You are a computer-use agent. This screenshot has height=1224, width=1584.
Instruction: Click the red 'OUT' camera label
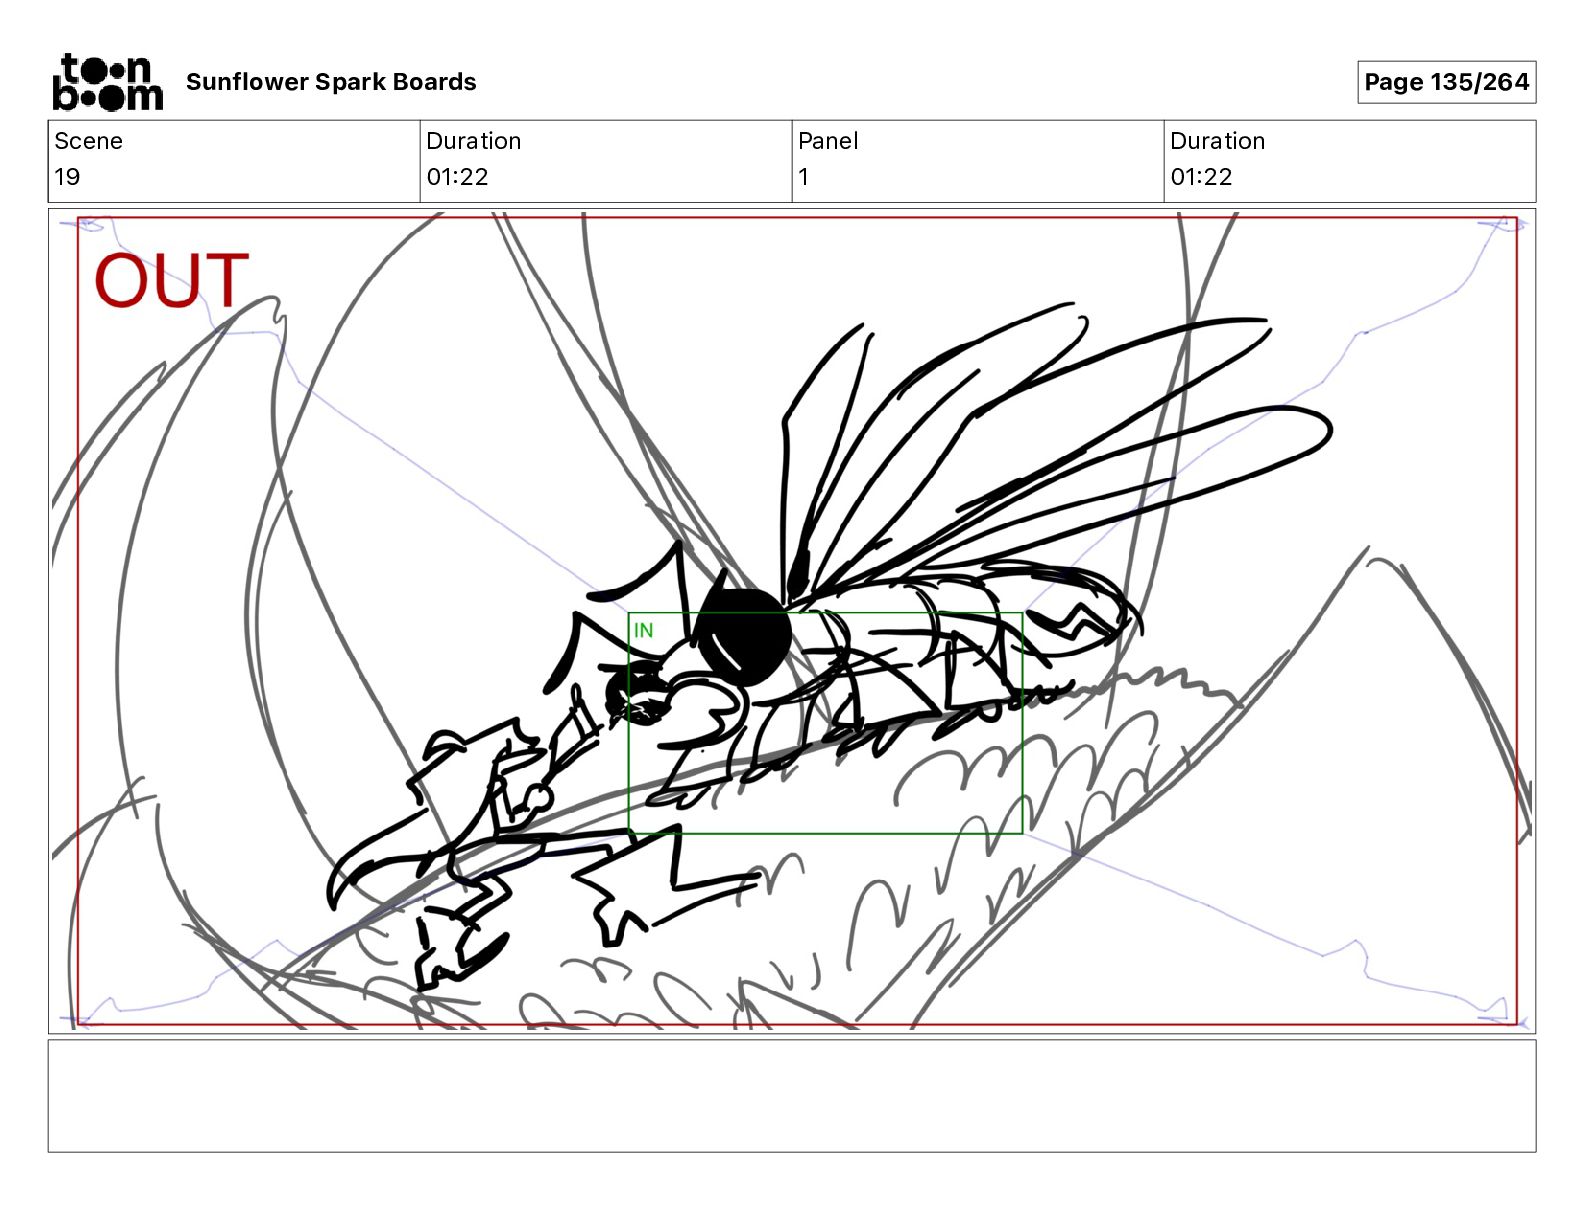click(171, 280)
